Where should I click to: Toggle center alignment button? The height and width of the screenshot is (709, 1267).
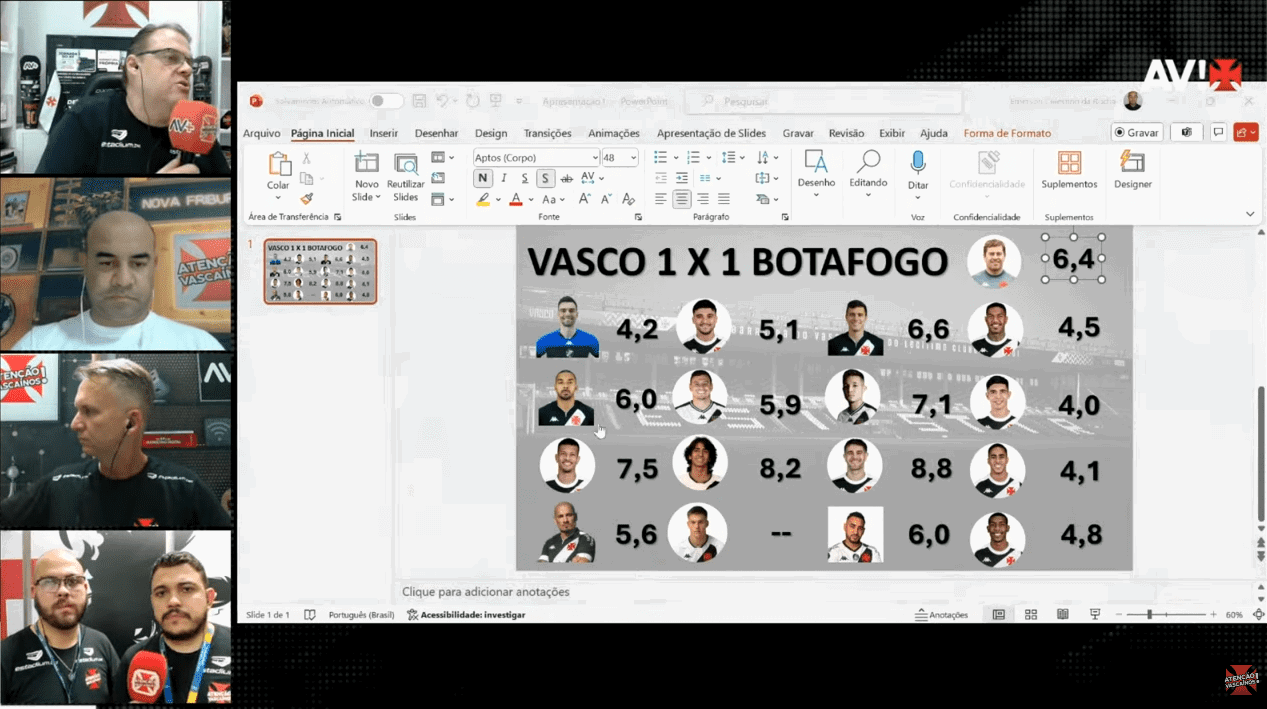tap(682, 199)
